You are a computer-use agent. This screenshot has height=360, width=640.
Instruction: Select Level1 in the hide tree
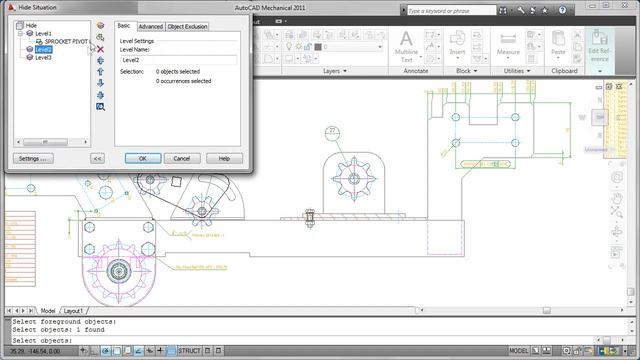click(x=43, y=33)
